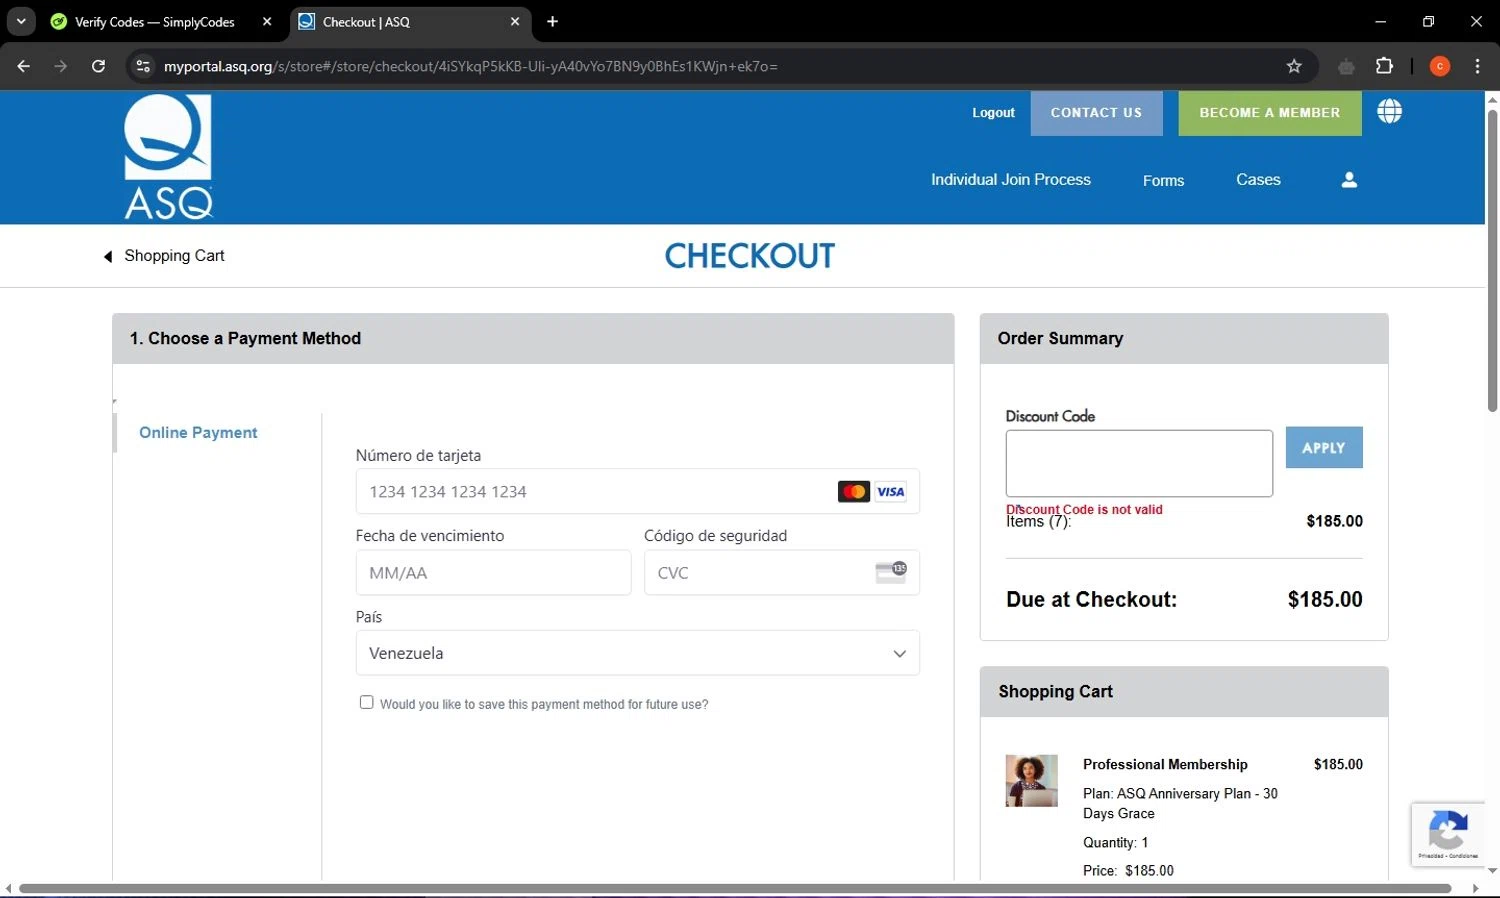Click the incognito-style extension icon in toolbar
Image resolution: width=1500 pixels, height=898 pixels.
point(1346,66)
